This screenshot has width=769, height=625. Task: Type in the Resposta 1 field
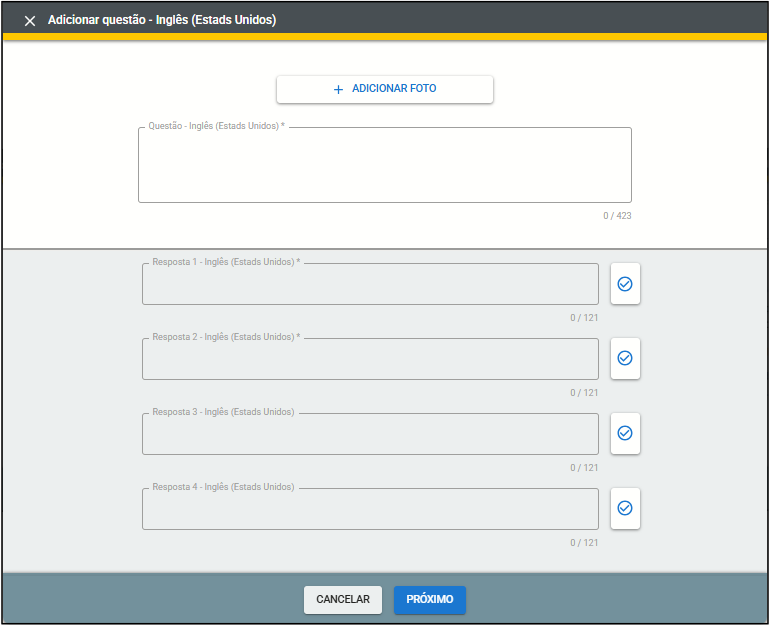point(370,286)
